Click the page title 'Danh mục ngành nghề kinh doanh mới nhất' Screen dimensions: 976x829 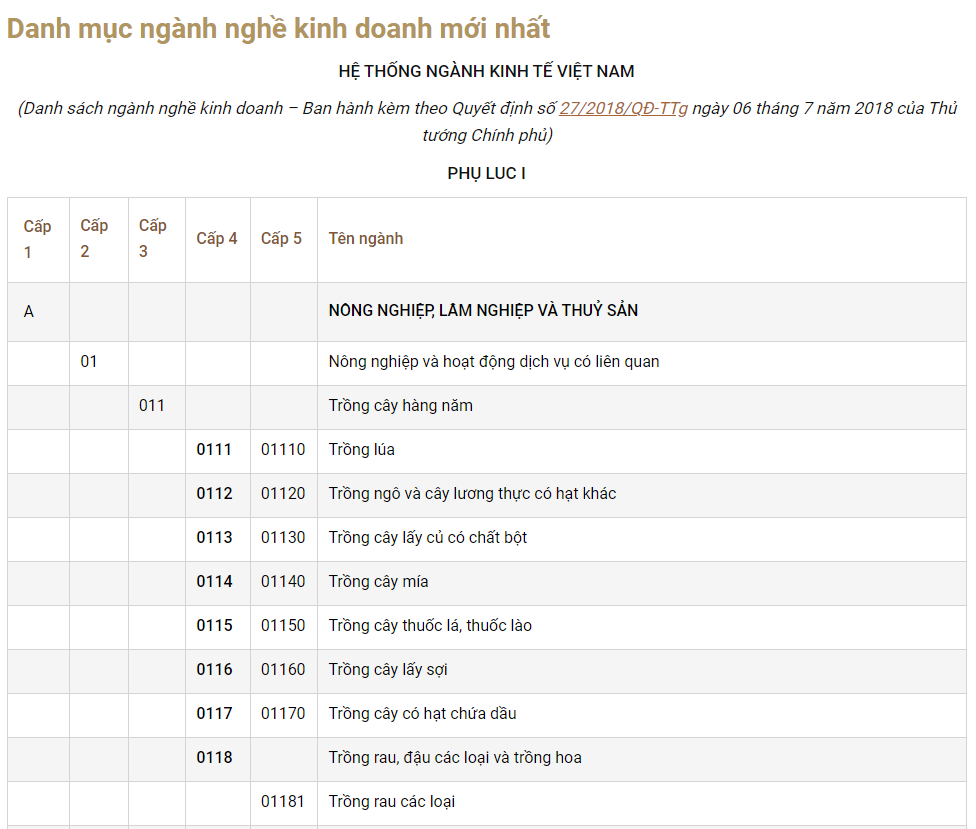(x=278, y=28)
